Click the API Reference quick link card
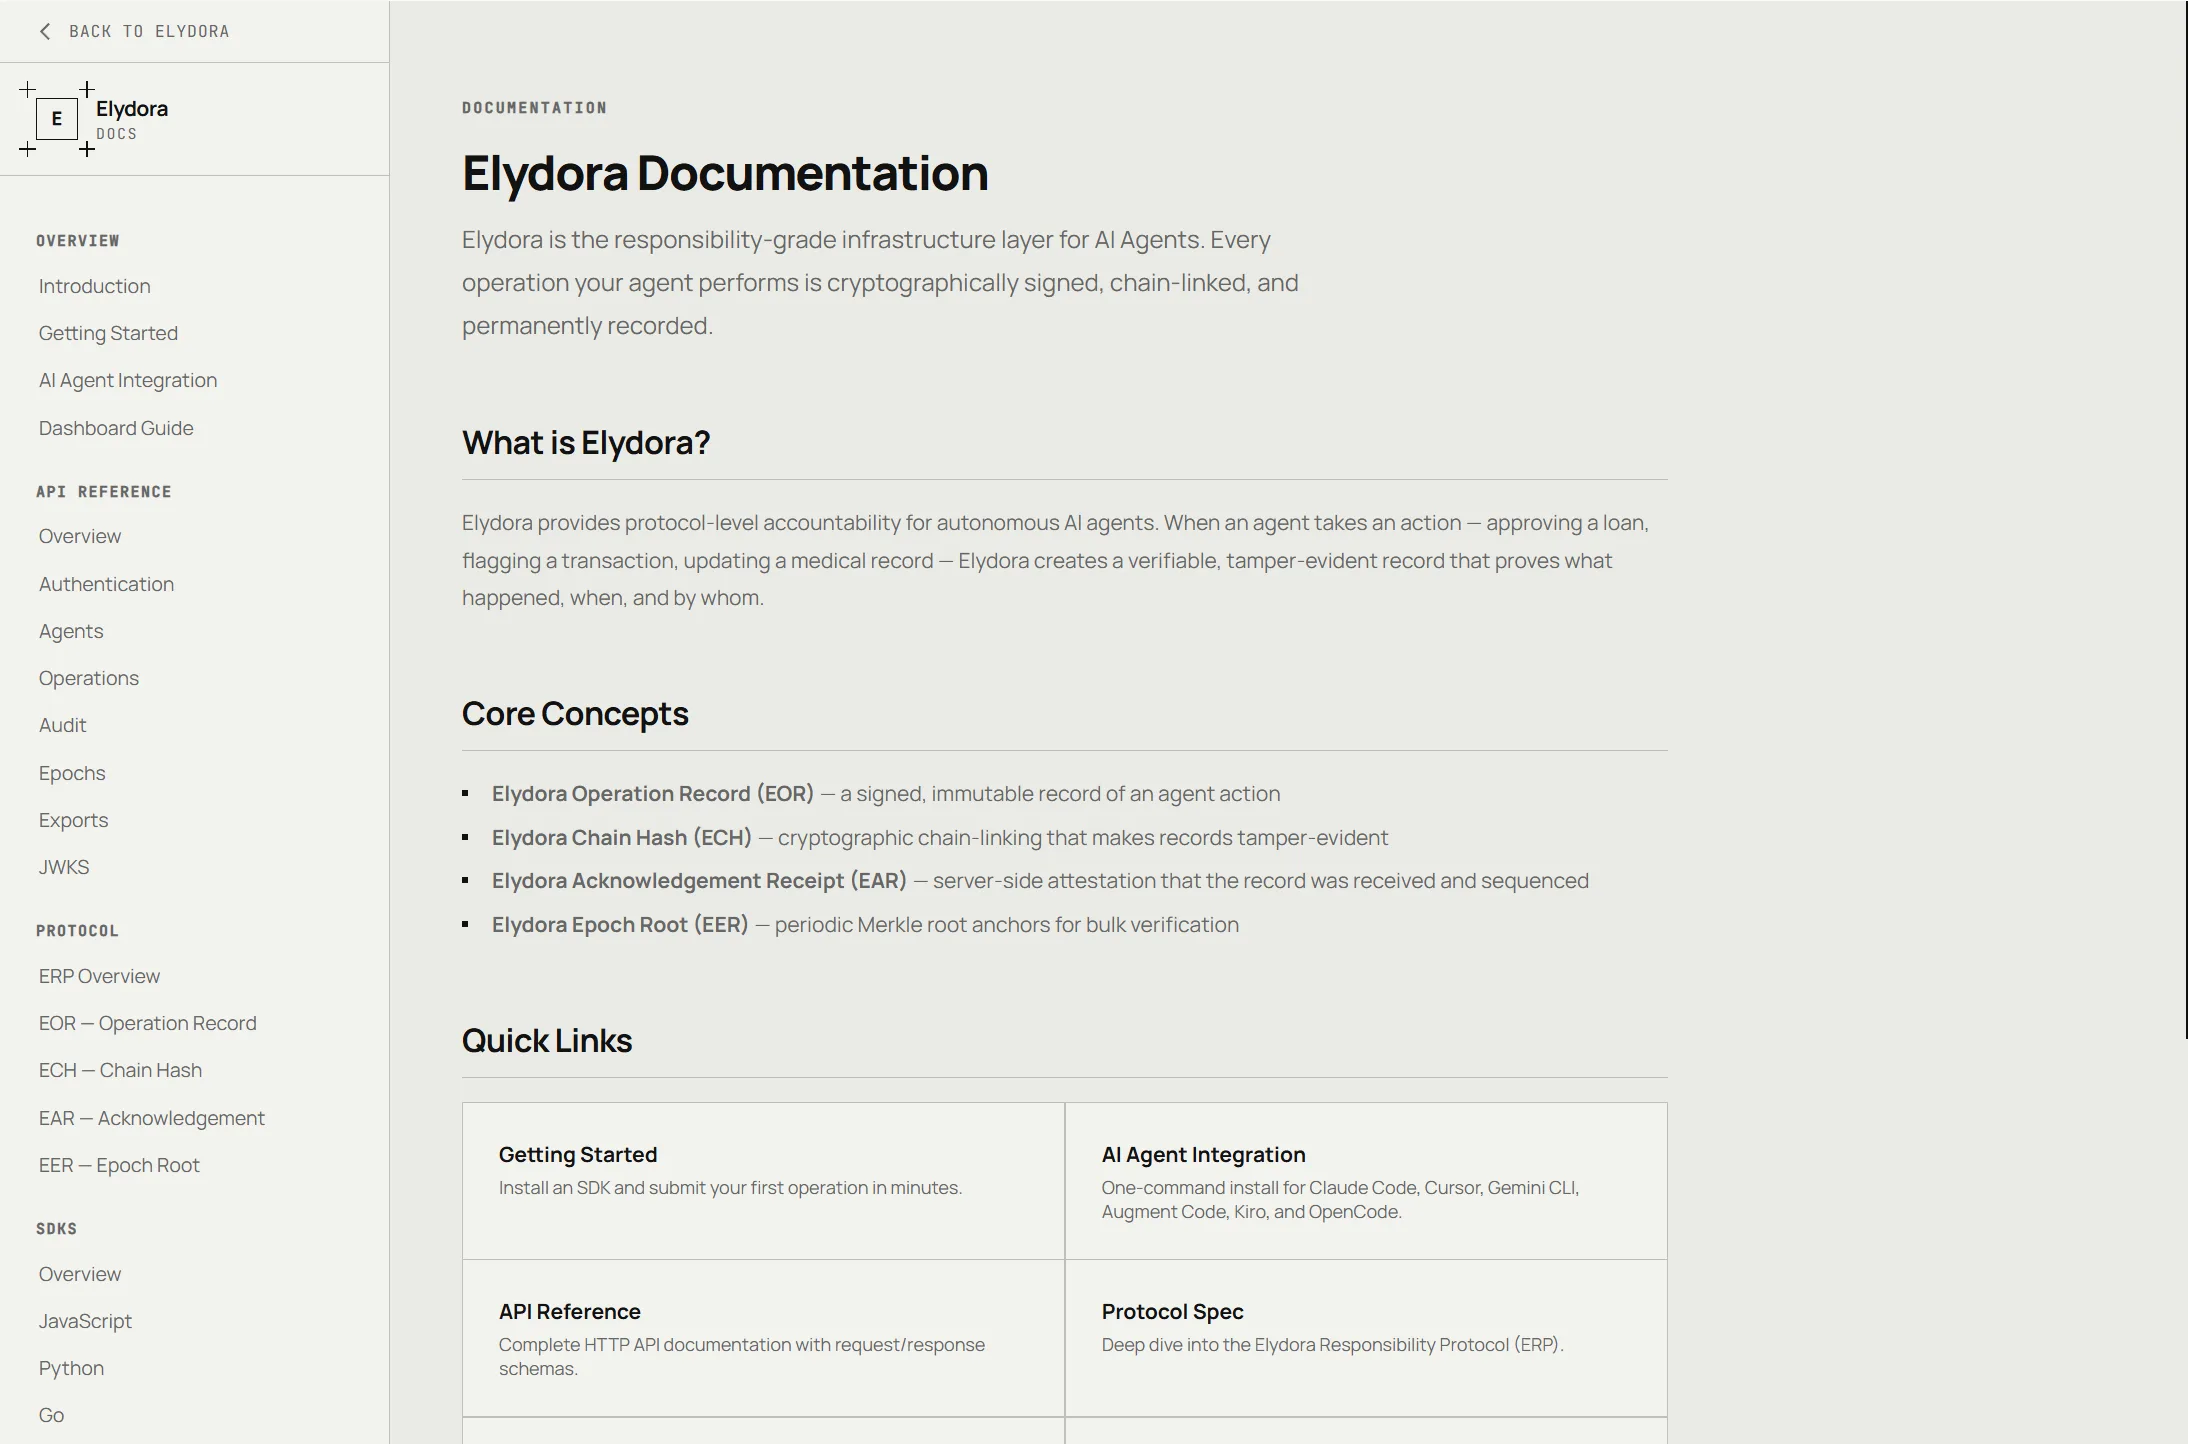 click(763, 1337)
